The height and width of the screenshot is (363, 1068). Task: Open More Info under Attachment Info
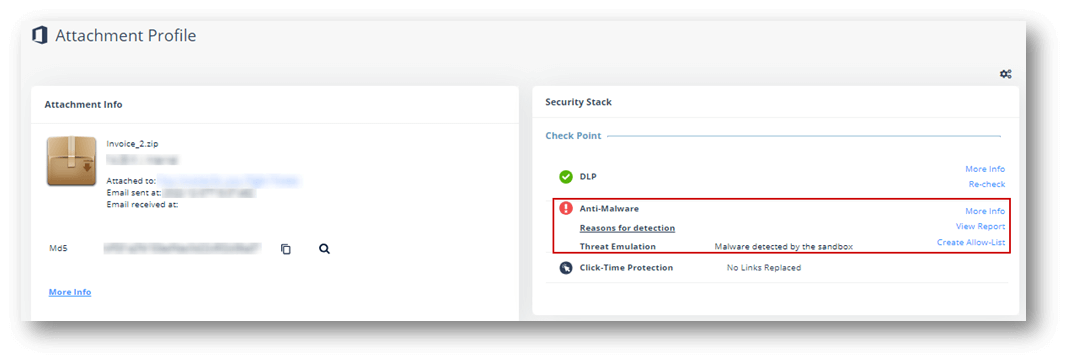[x=70, y=292]
